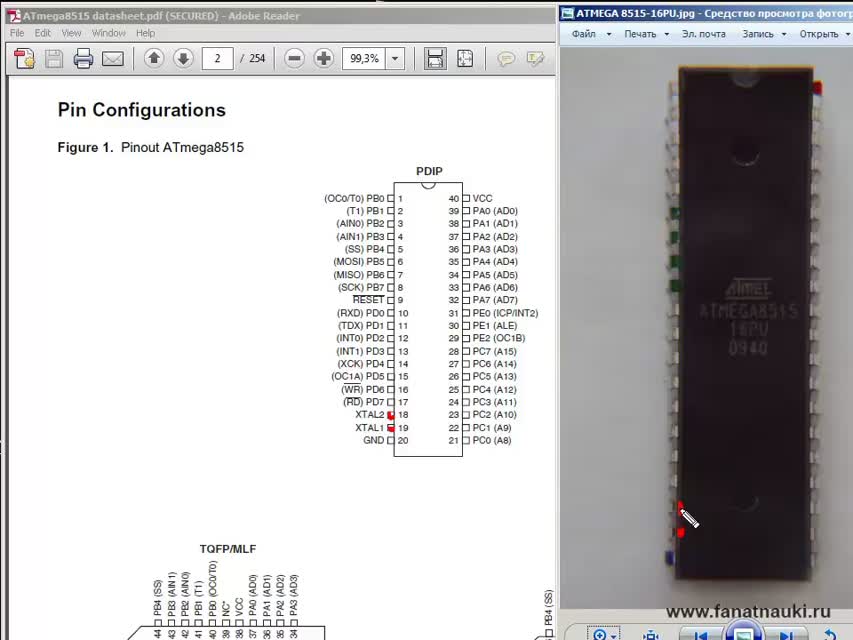
Task: Go to previous page with the up arrow
Action: point(154,58)
